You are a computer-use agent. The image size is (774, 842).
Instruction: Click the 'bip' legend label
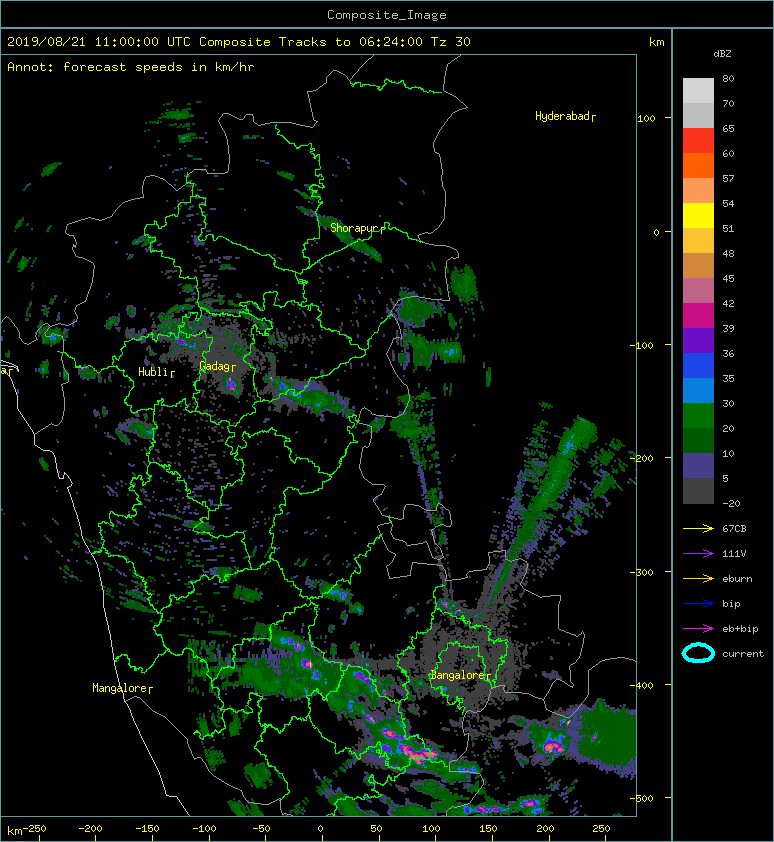point(731,604)
